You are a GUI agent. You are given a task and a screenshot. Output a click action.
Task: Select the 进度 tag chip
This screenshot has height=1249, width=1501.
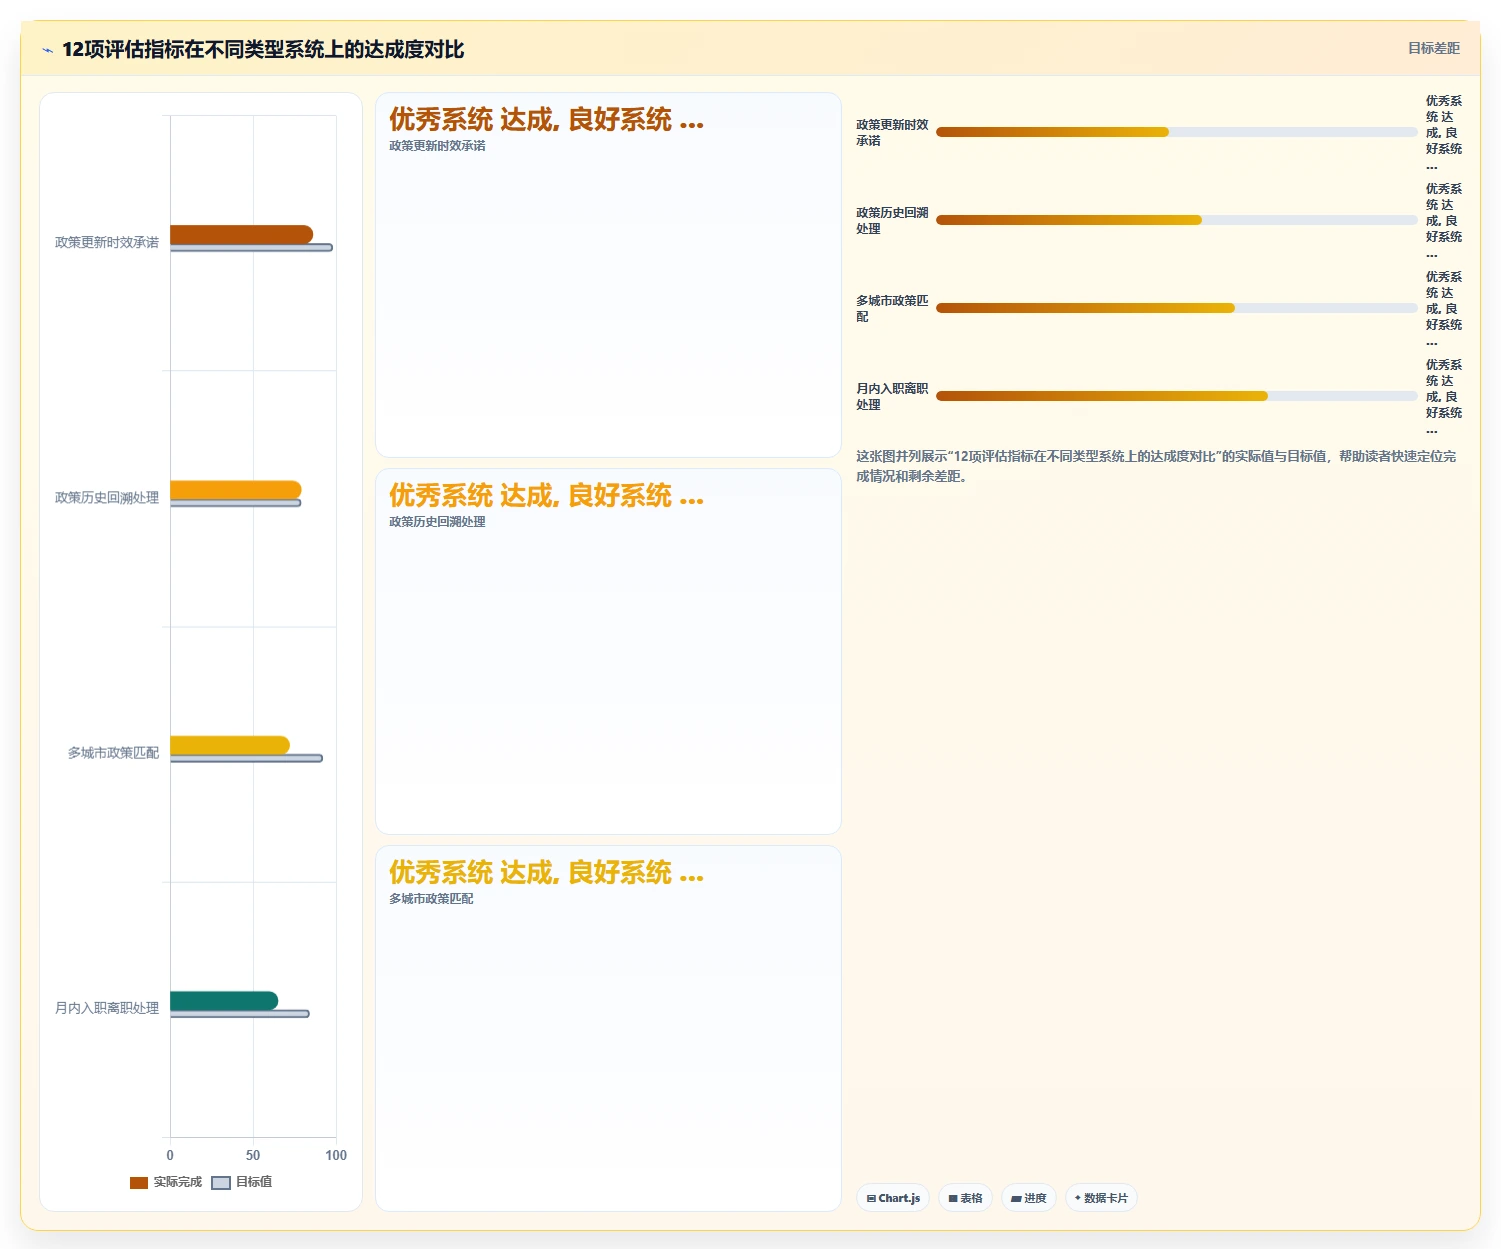[1029, 1198]
